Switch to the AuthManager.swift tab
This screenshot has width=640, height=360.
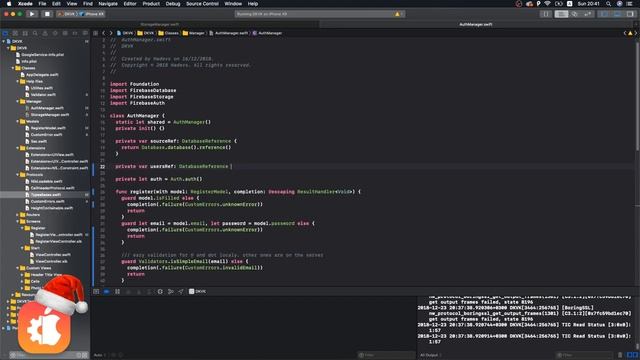pos(476,24)
